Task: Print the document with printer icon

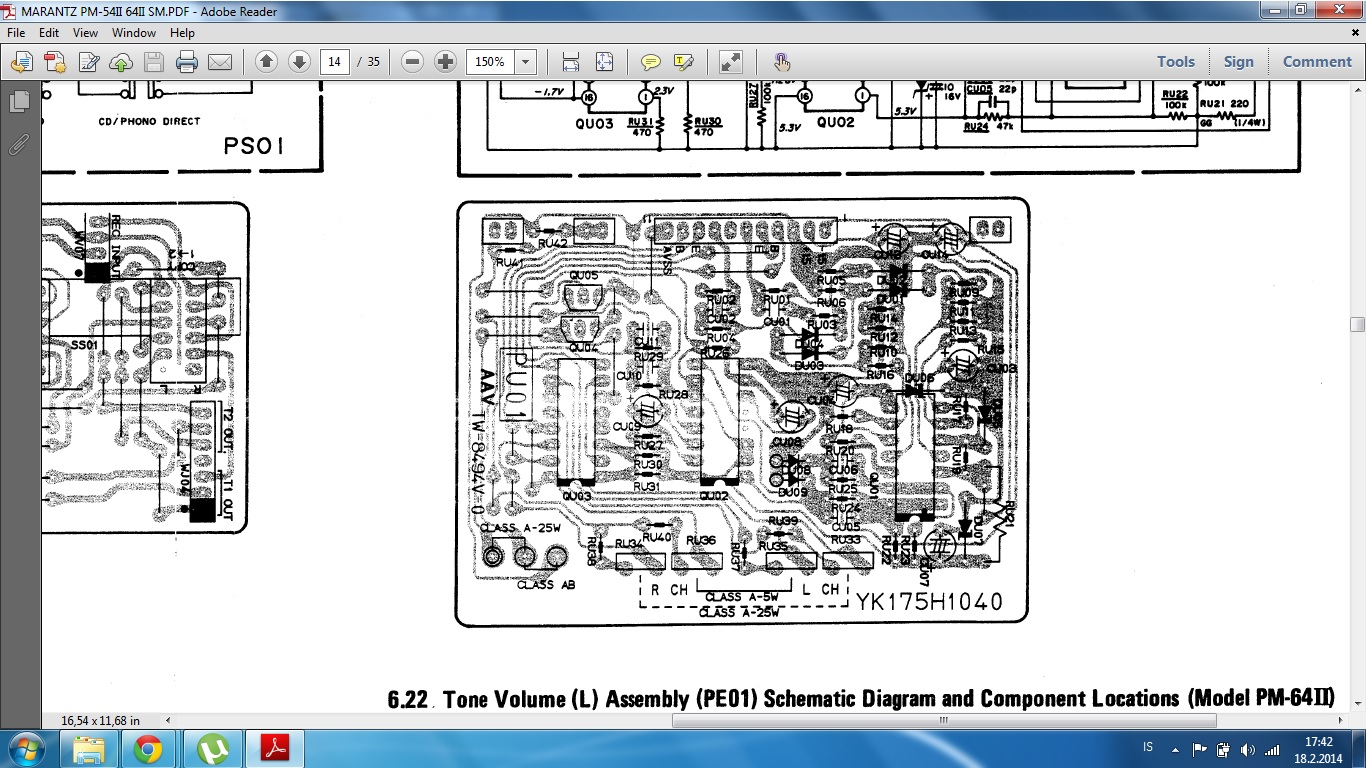Action: click(187, 62)
